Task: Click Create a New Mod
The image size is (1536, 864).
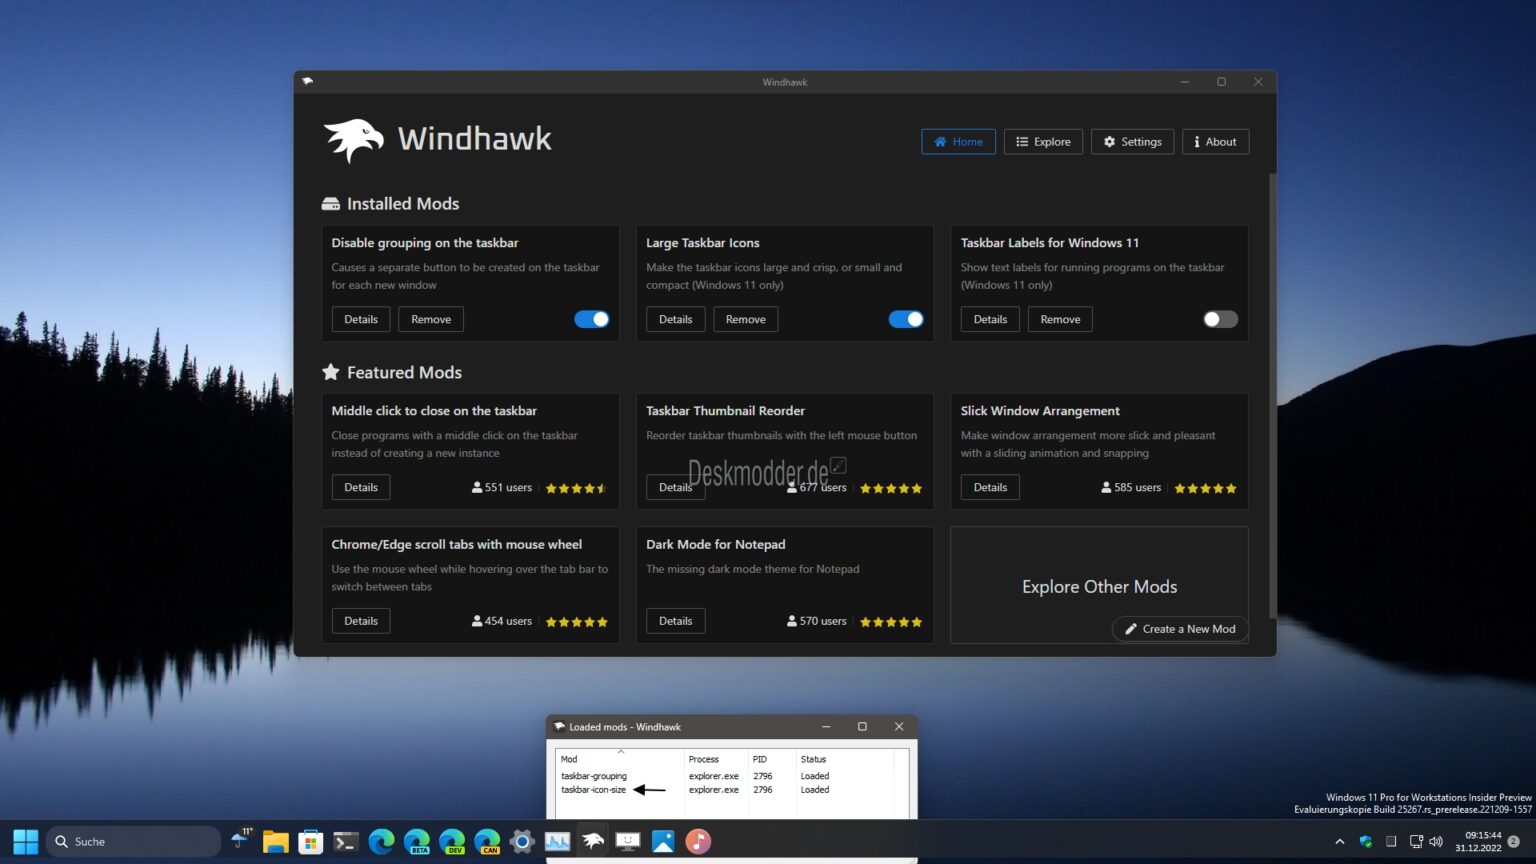Action: 1179,628
